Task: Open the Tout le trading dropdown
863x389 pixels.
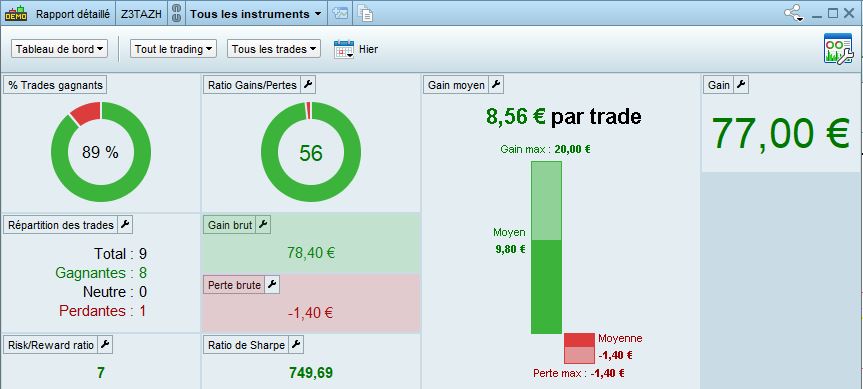Action: click(173, 49)
